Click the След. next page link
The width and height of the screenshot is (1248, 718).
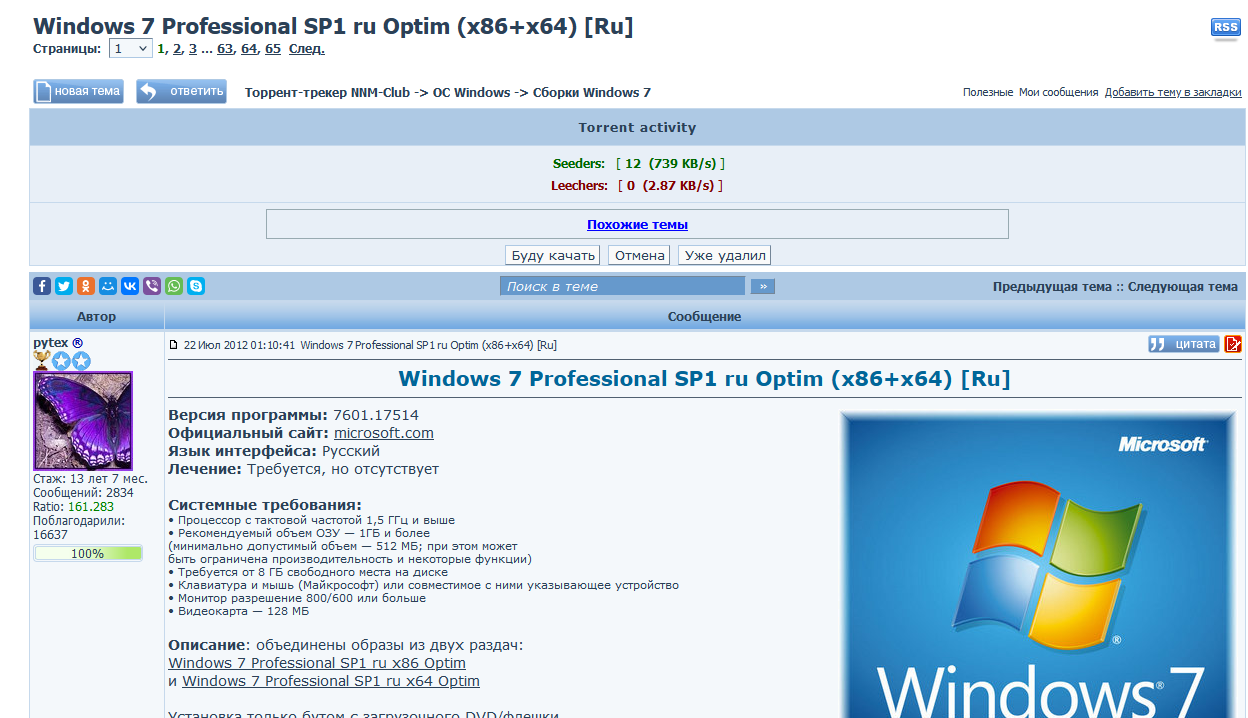pos(307,48)
